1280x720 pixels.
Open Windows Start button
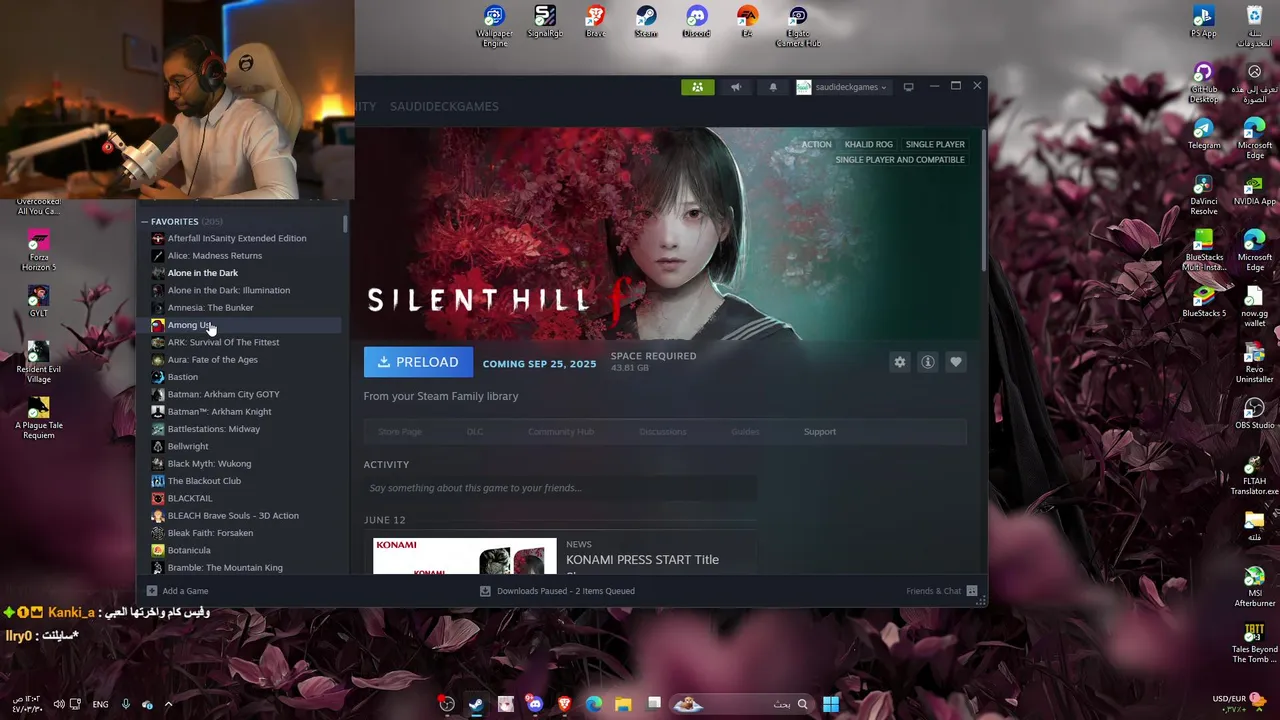coord(831,704)
